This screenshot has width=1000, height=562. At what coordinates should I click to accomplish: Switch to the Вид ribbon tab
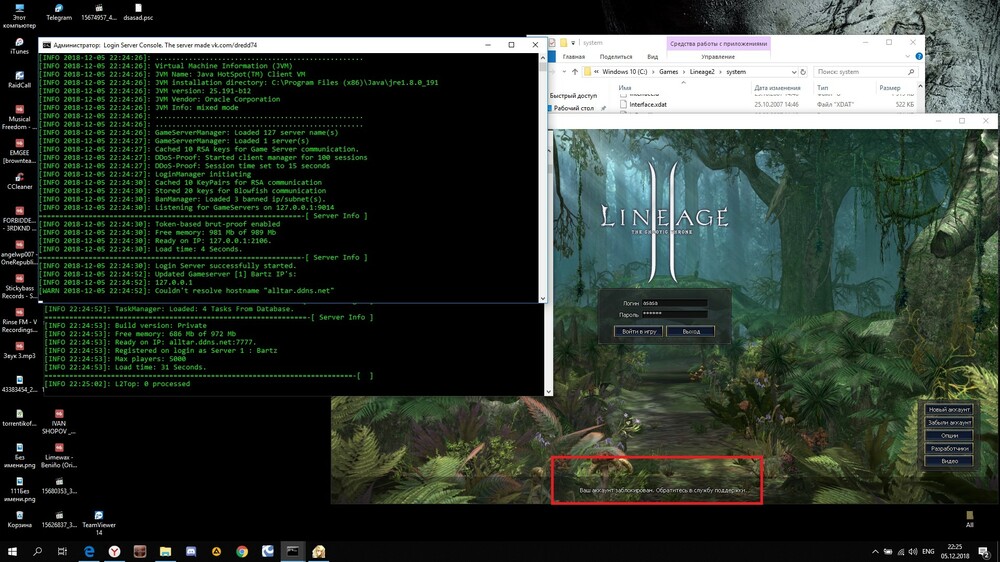tap(652, 57)
